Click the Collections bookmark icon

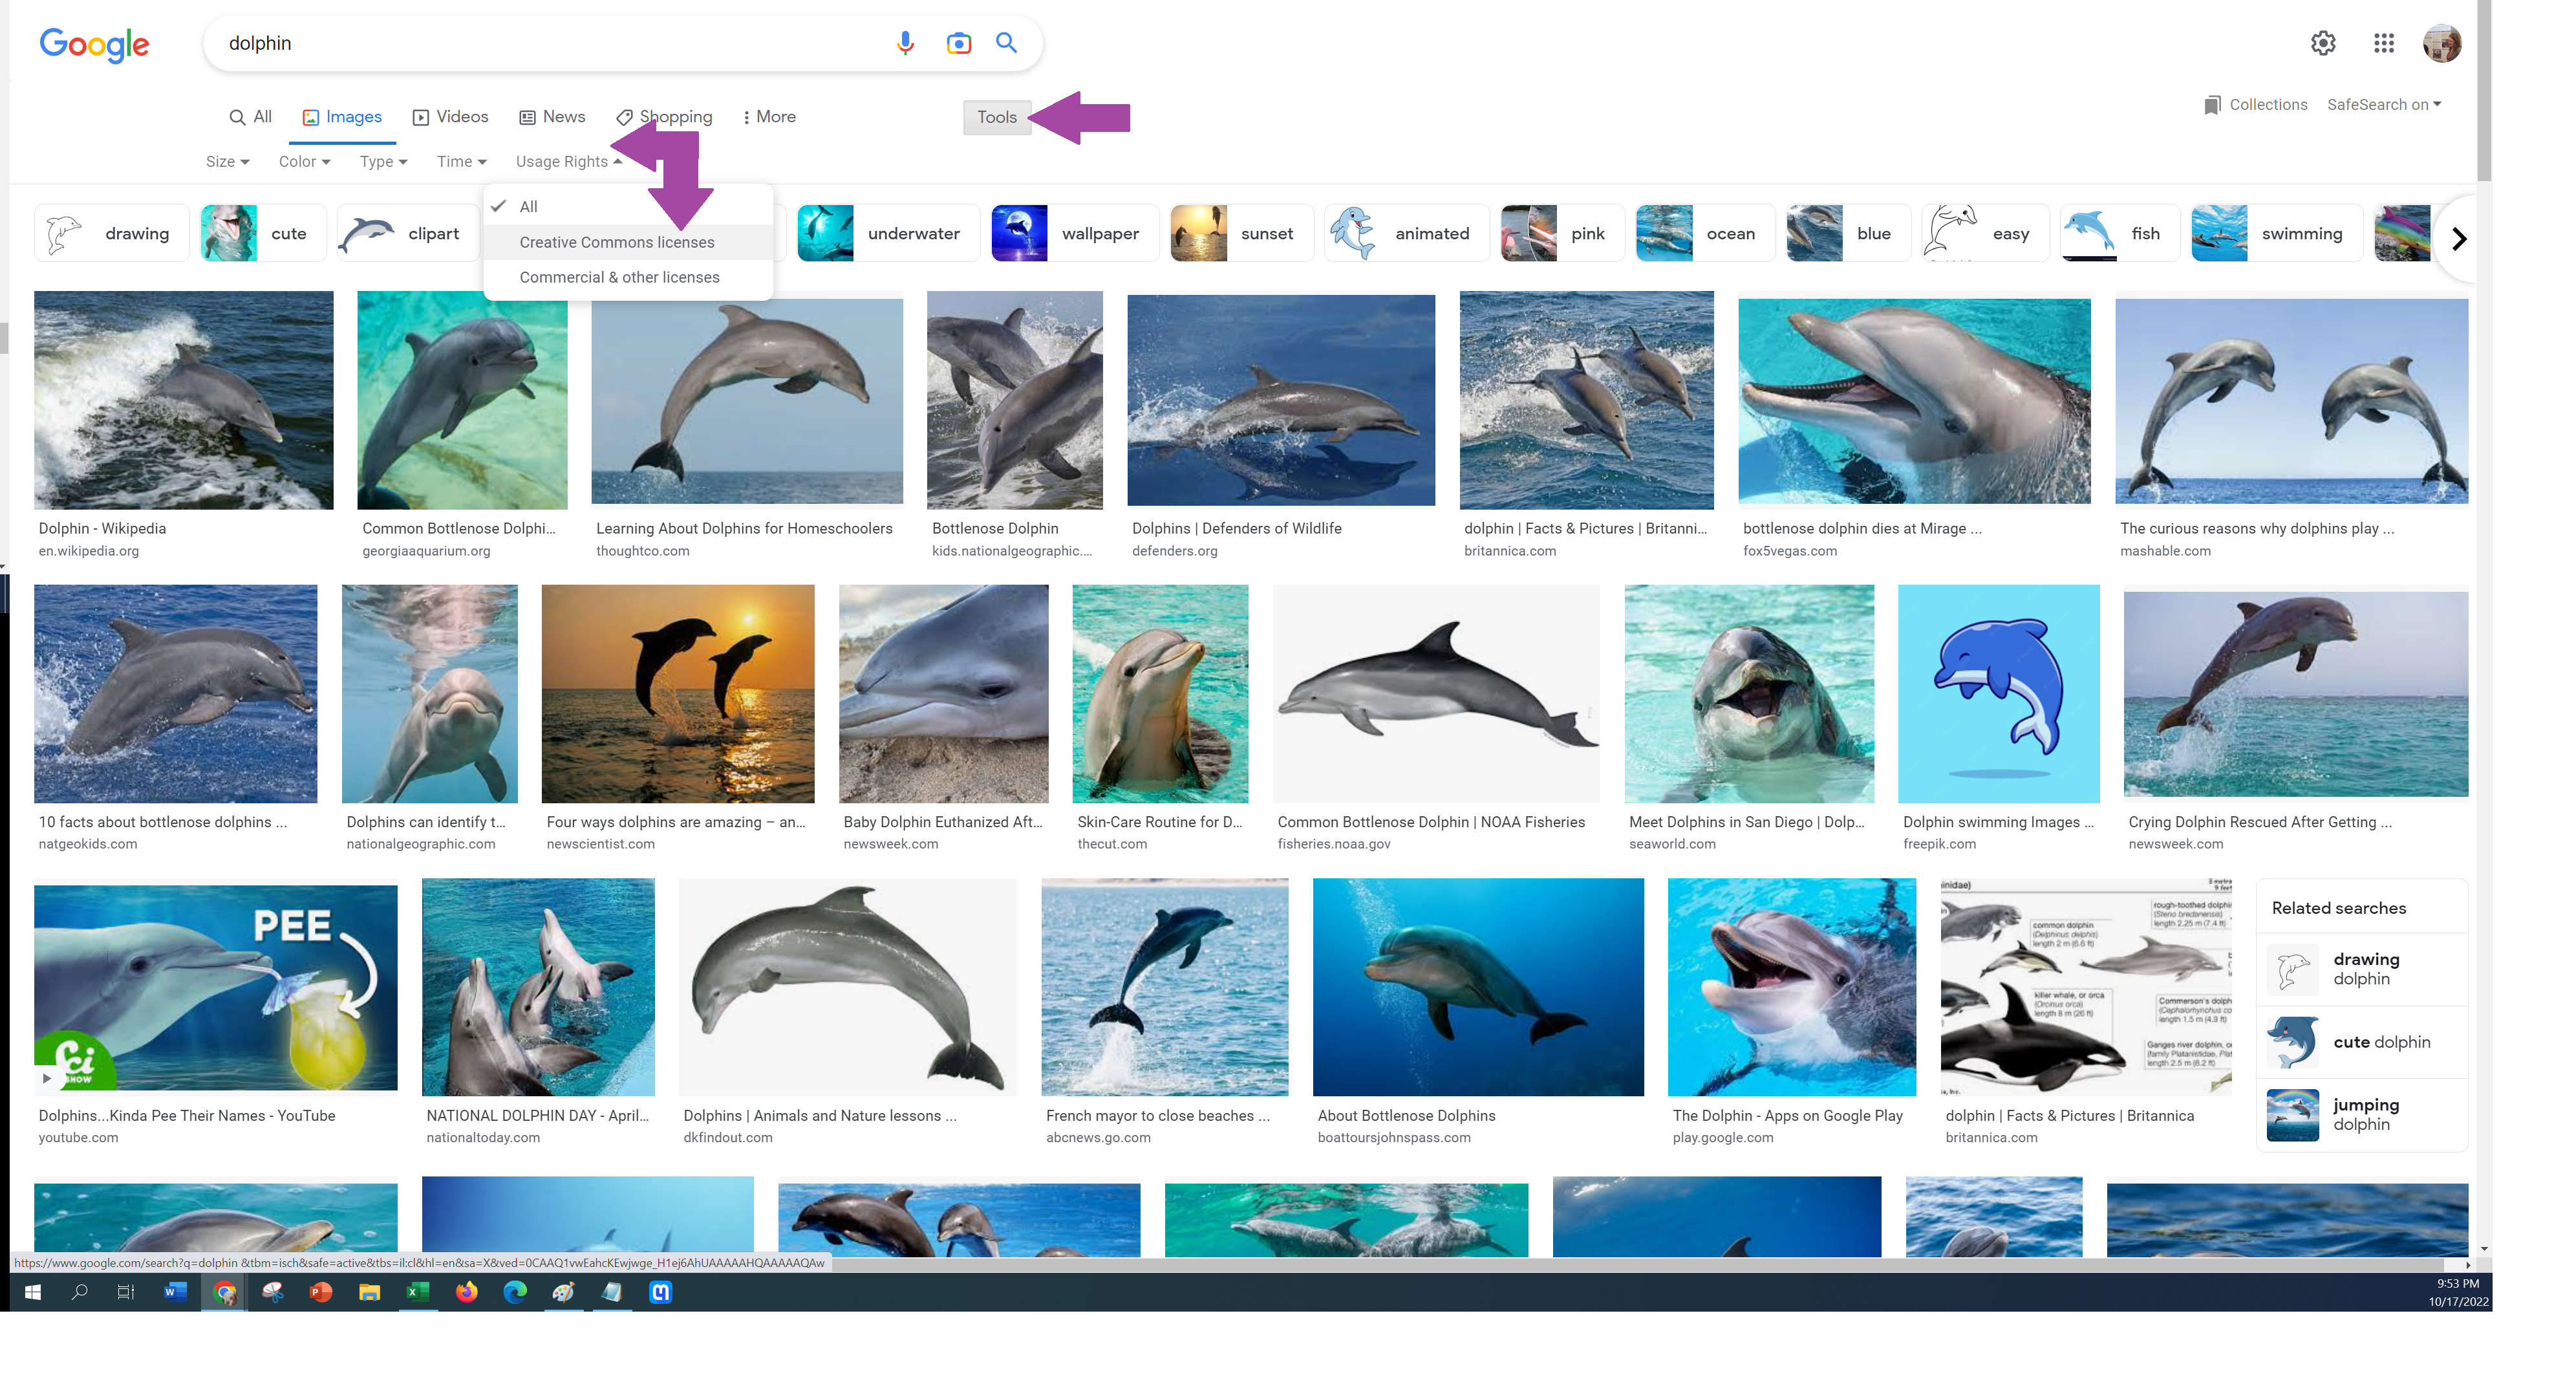coord(2211,105)
